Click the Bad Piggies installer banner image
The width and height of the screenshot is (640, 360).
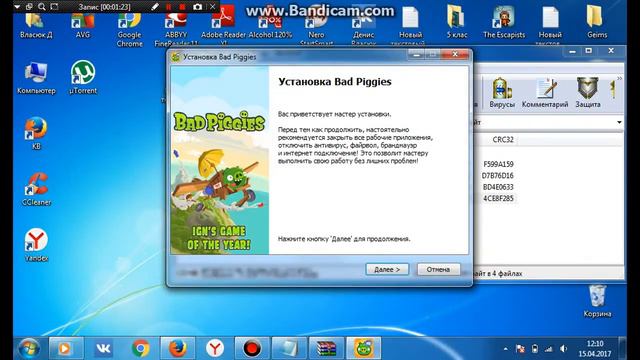click(220, 160)
